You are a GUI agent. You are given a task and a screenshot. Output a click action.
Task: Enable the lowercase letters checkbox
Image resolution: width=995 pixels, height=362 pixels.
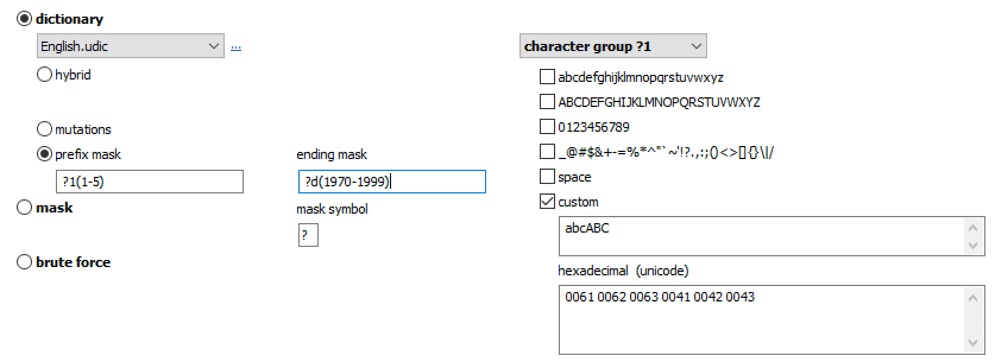546,77
